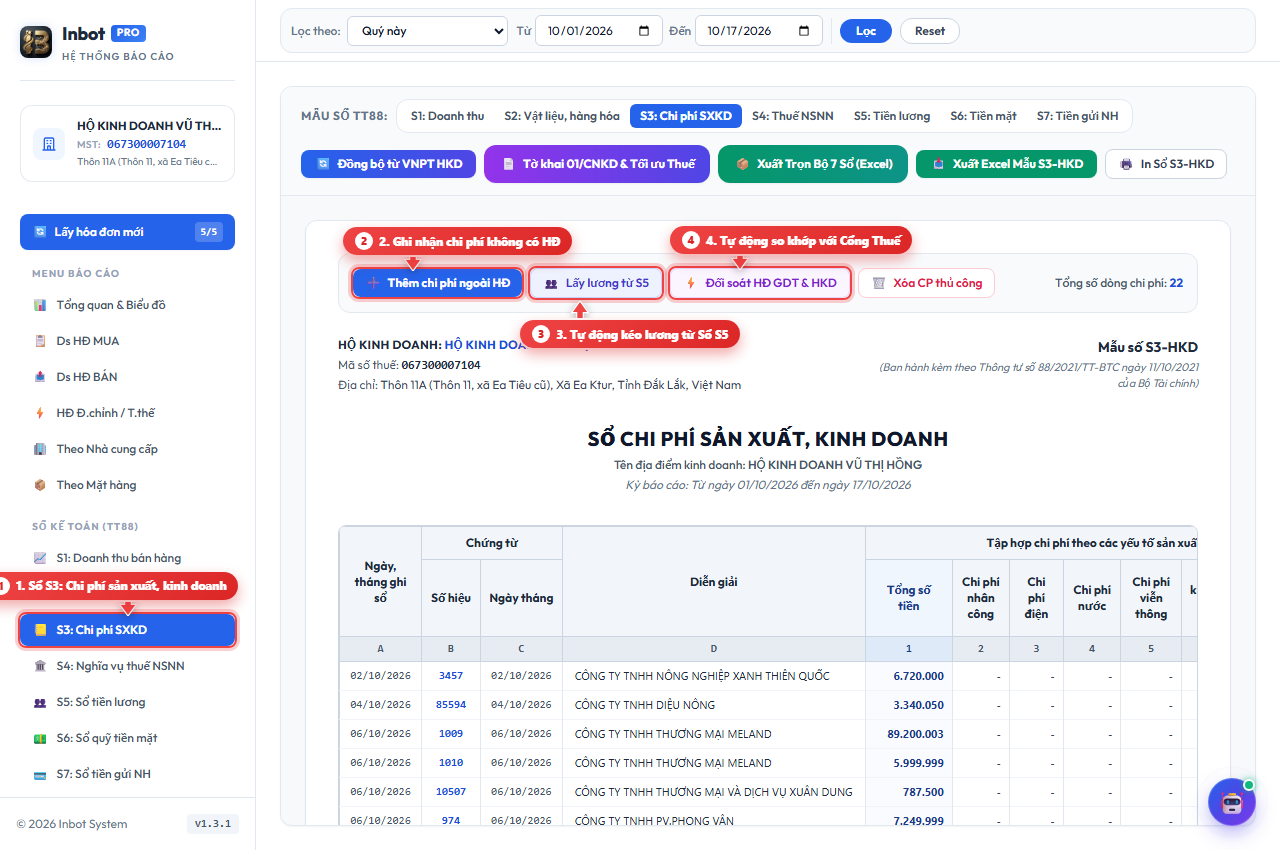1280x850 pixels.
Task: Click the people icon on Lấy lương từ S5
Action: [551, 283]
